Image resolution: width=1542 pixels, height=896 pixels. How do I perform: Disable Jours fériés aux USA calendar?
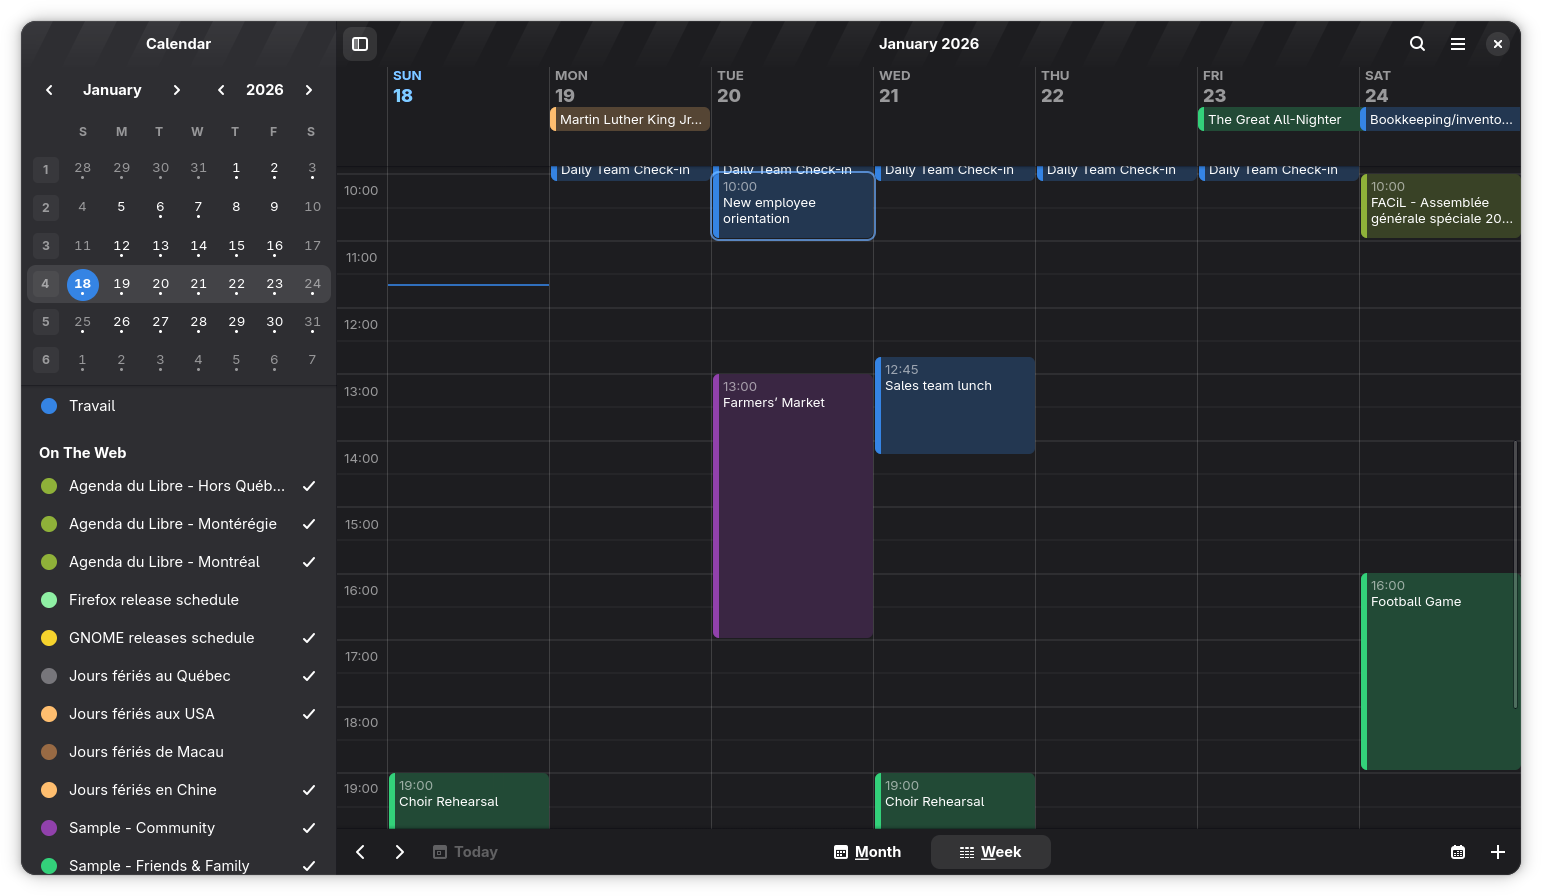click(x=309, y=714)
